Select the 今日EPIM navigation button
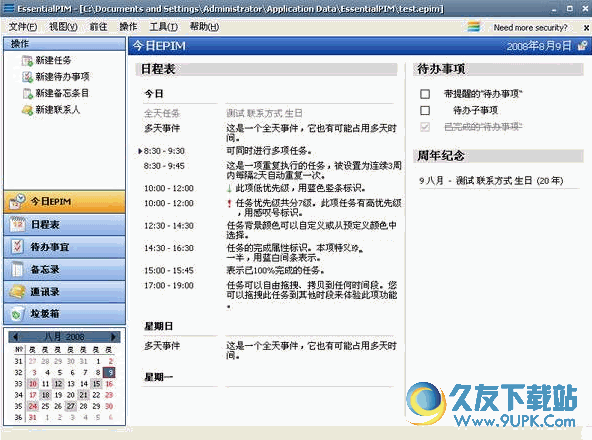The height and width of the screenshot is (440, 592). coord(65,202)
